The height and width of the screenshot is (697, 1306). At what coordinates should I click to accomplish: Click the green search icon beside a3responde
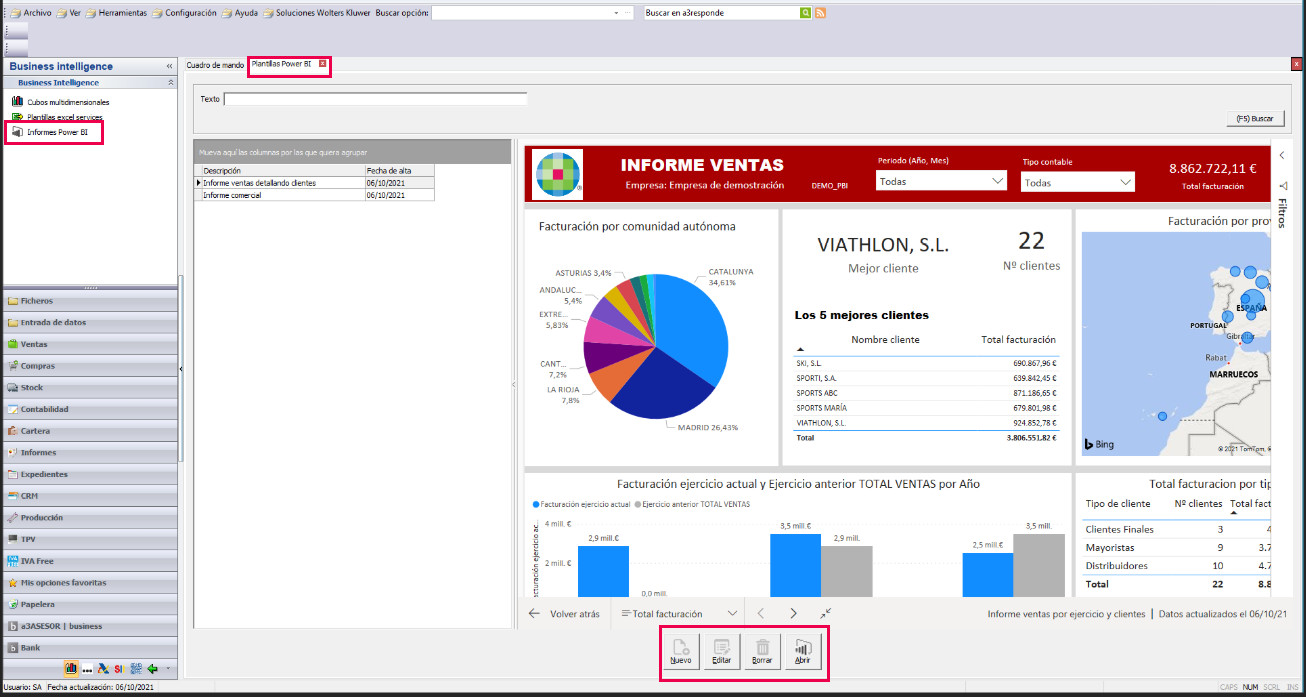[x=805, y=13]
